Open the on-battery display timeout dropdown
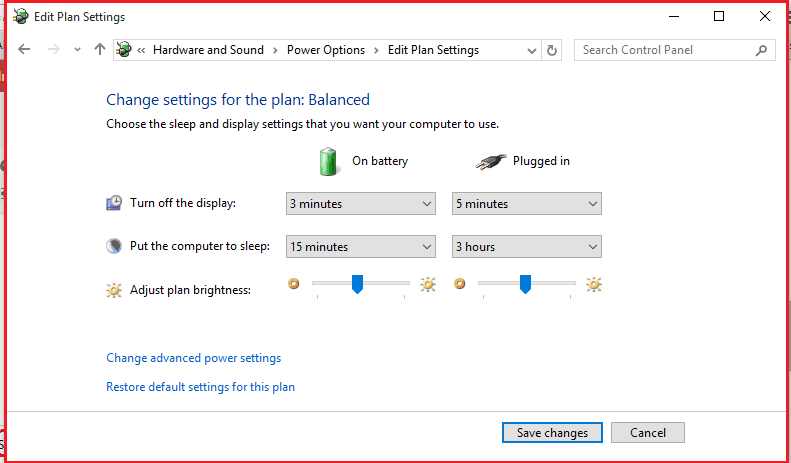Image resolution: width=791 pixels, height=463 pixels. pyautogui.click(x=361, y=204)
